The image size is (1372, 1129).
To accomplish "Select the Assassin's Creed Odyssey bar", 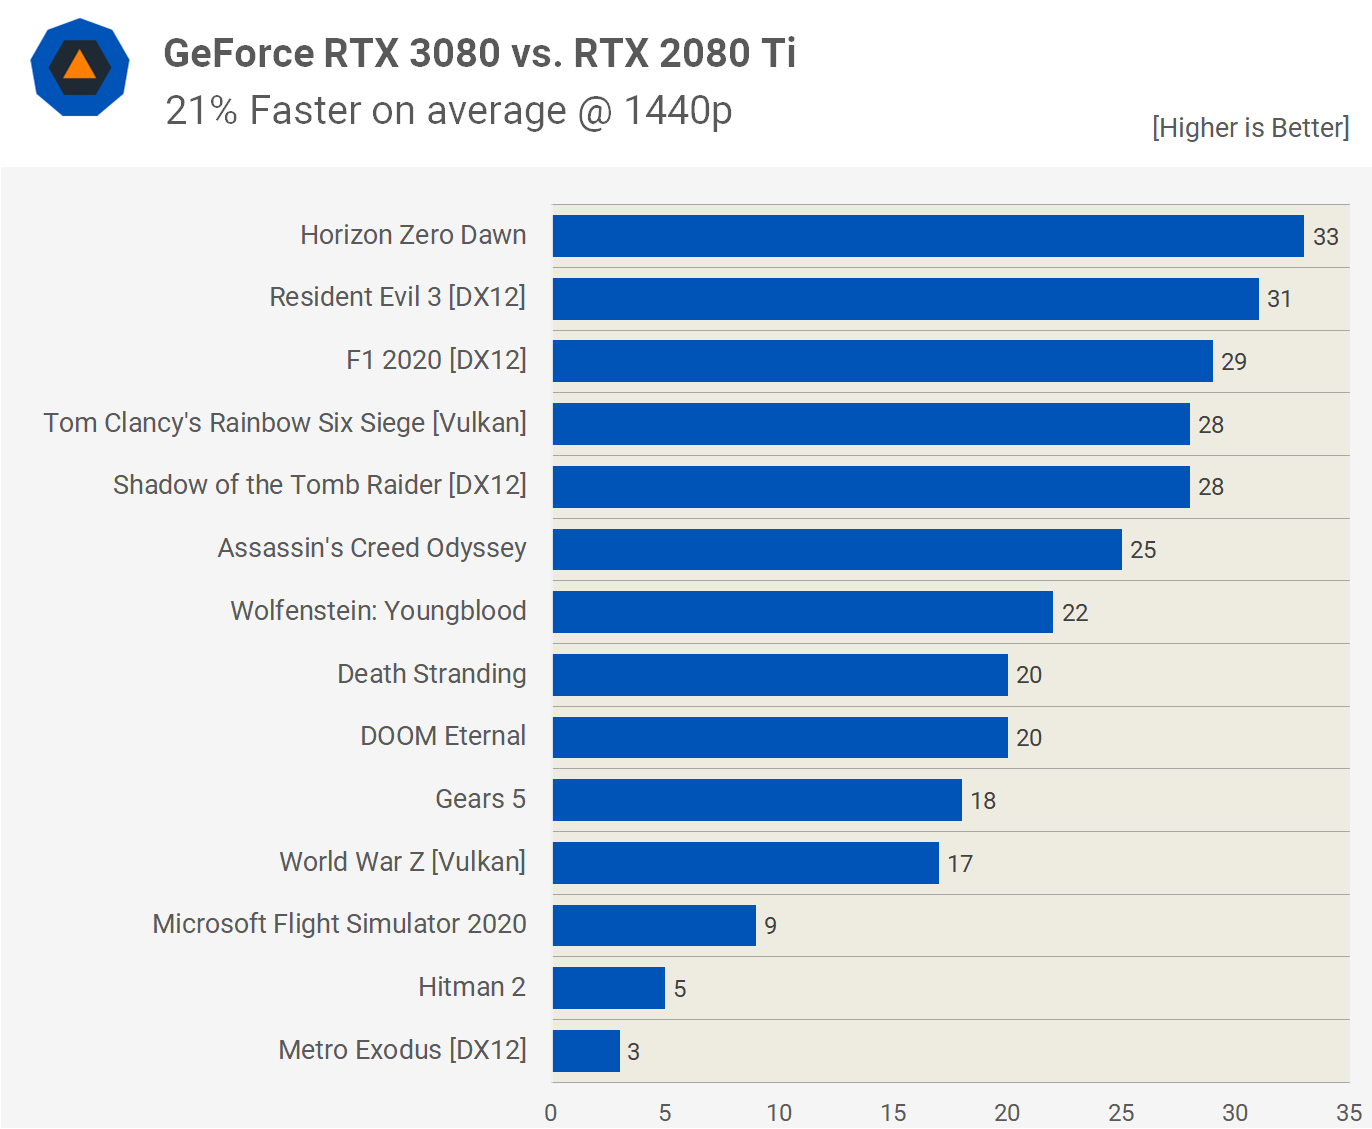I will (x=836, y=549).
